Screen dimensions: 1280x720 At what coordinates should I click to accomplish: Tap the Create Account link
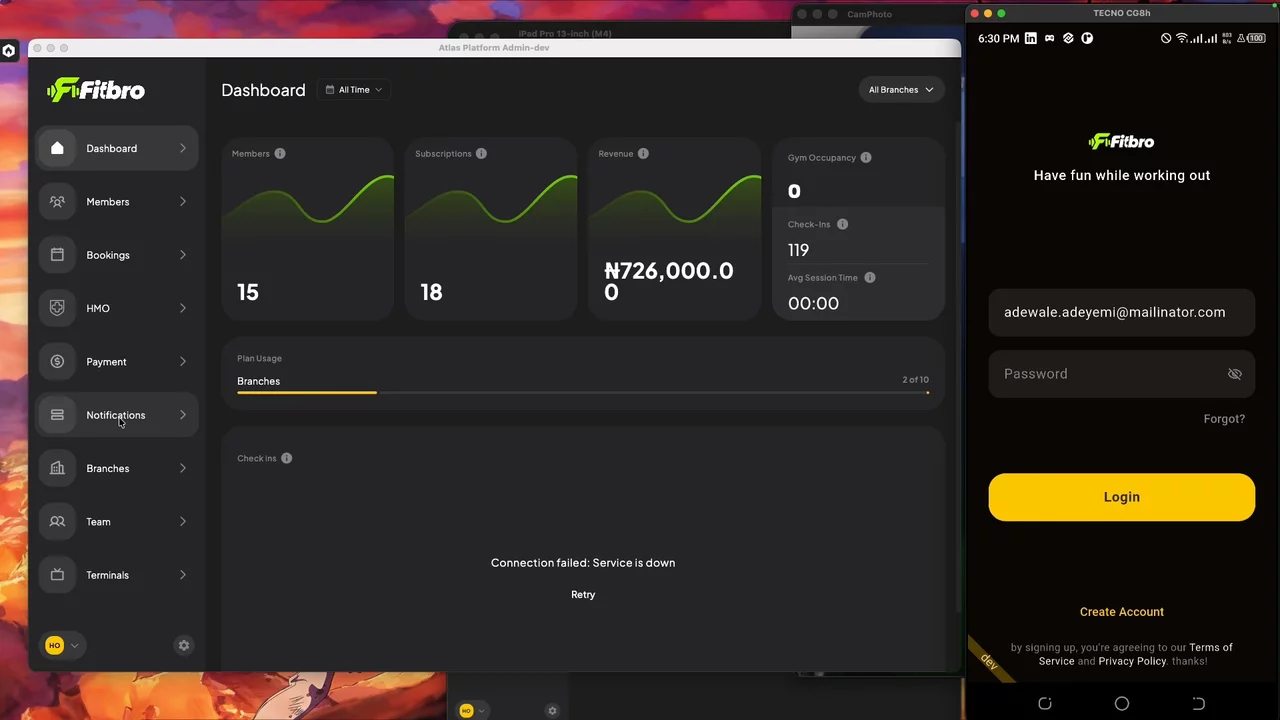pos(1122,612)
